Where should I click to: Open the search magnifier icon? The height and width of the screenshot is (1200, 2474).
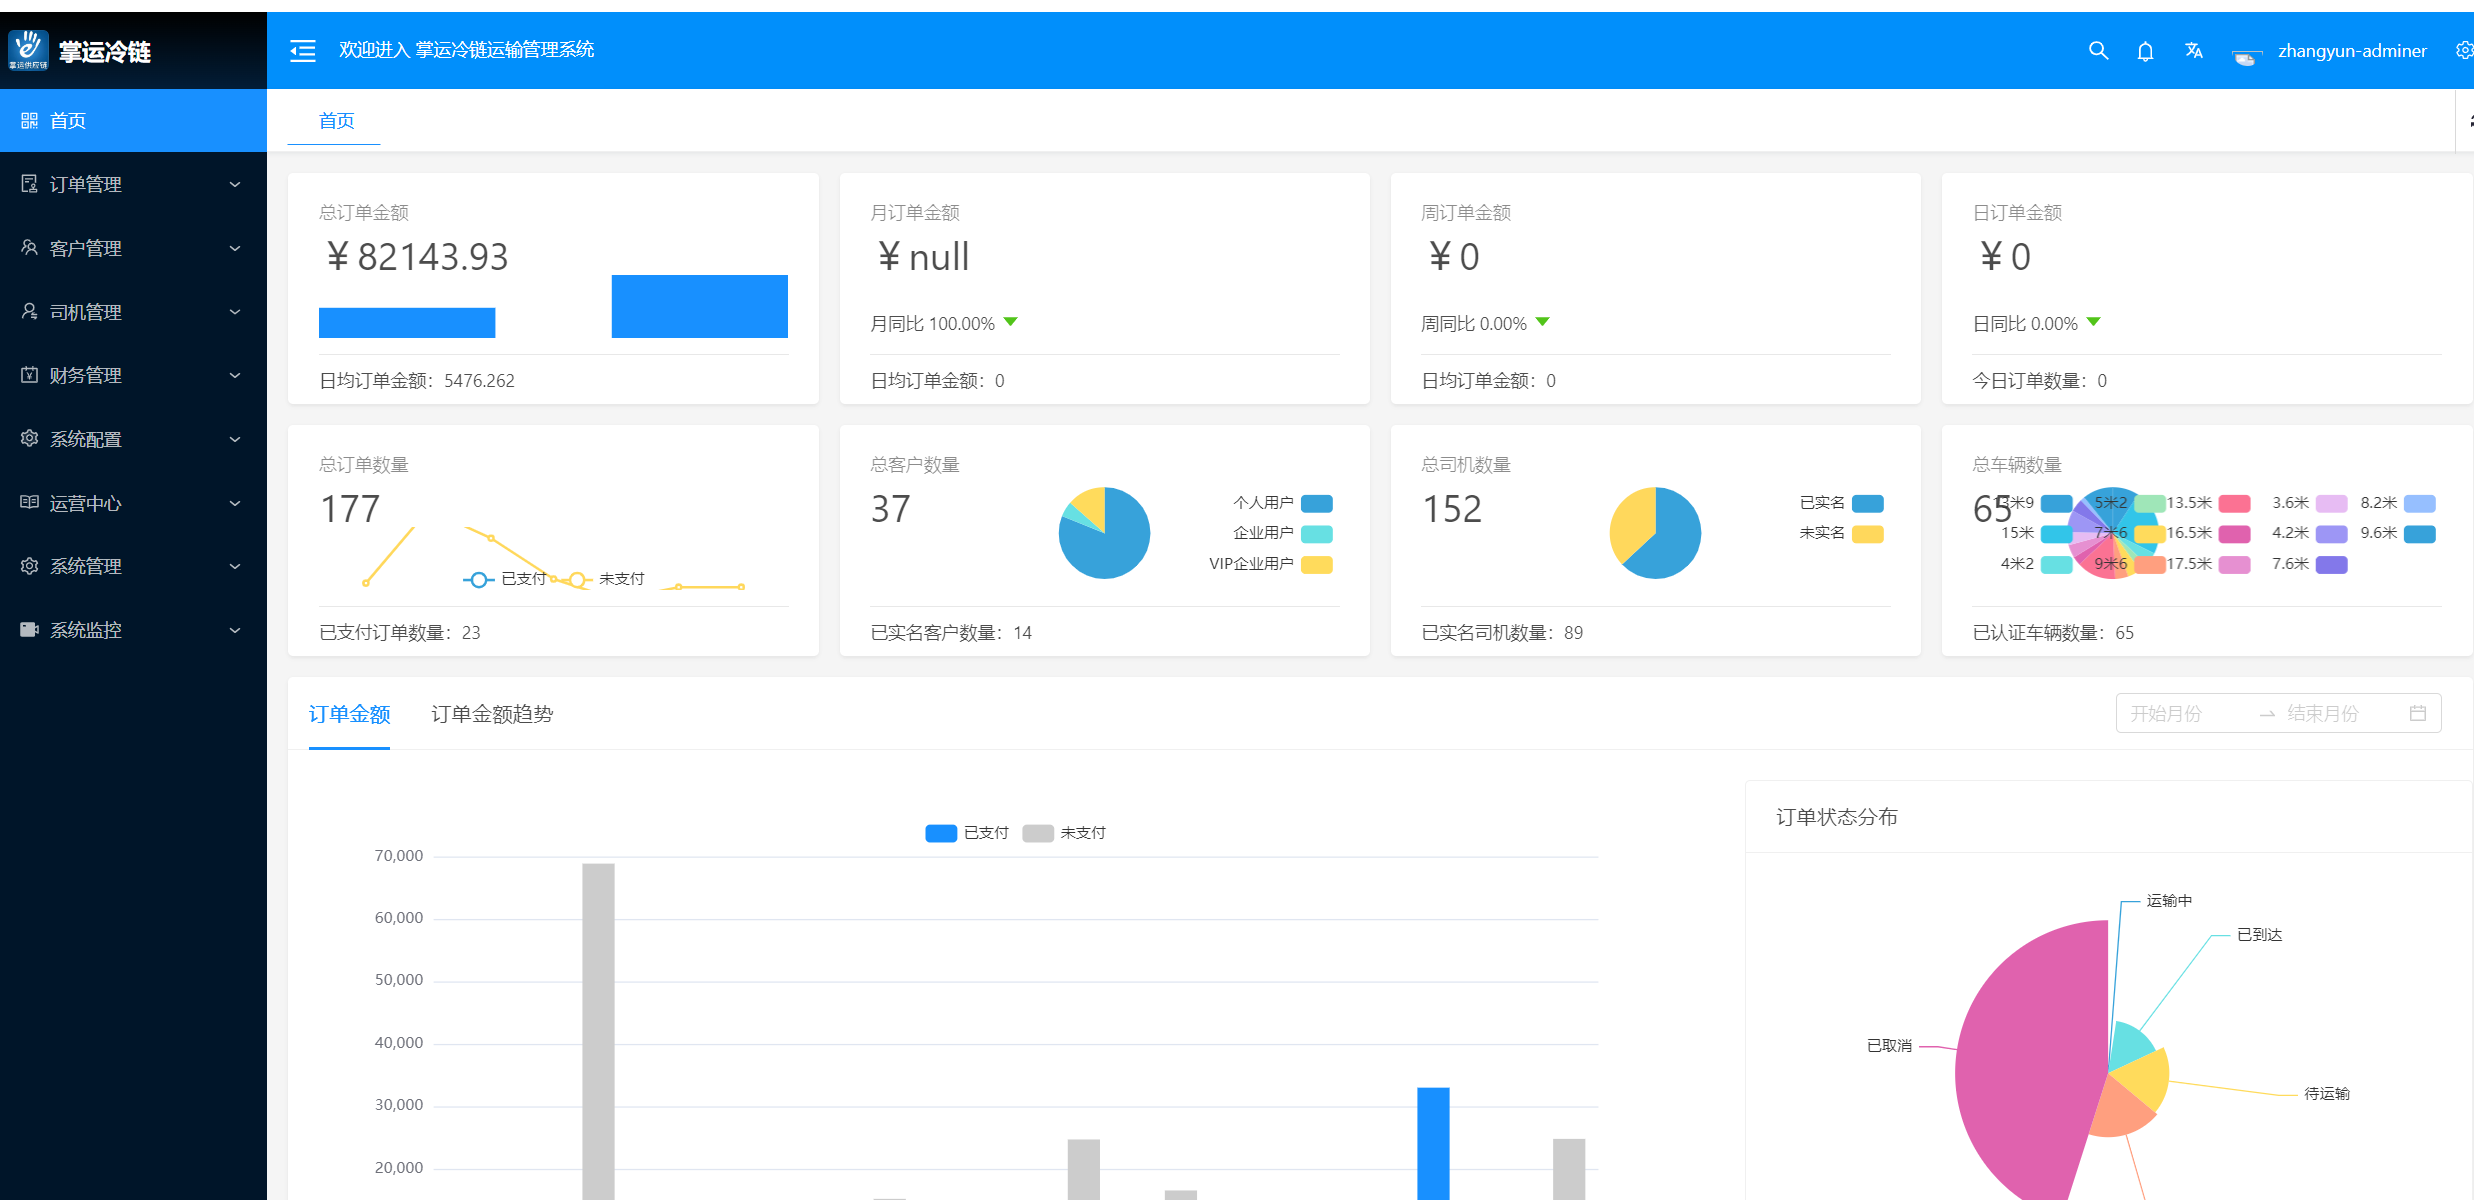[2098, 50]
